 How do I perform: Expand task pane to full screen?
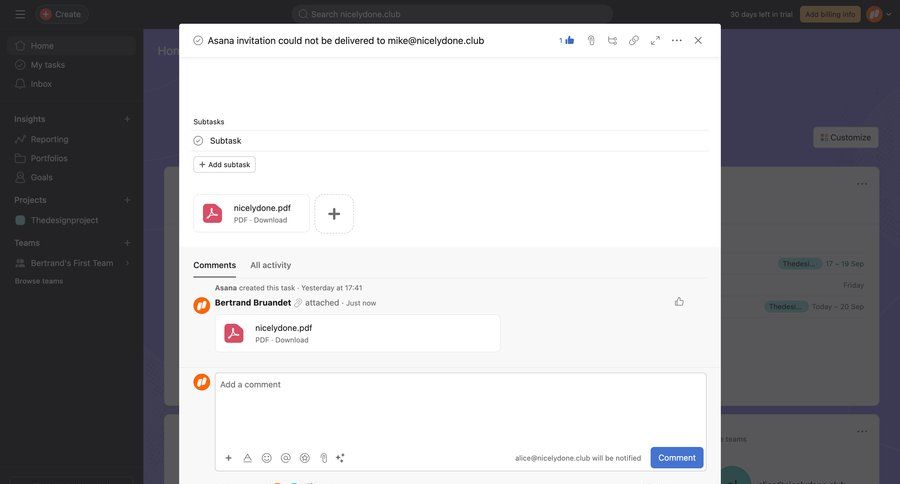coord(655,40)
